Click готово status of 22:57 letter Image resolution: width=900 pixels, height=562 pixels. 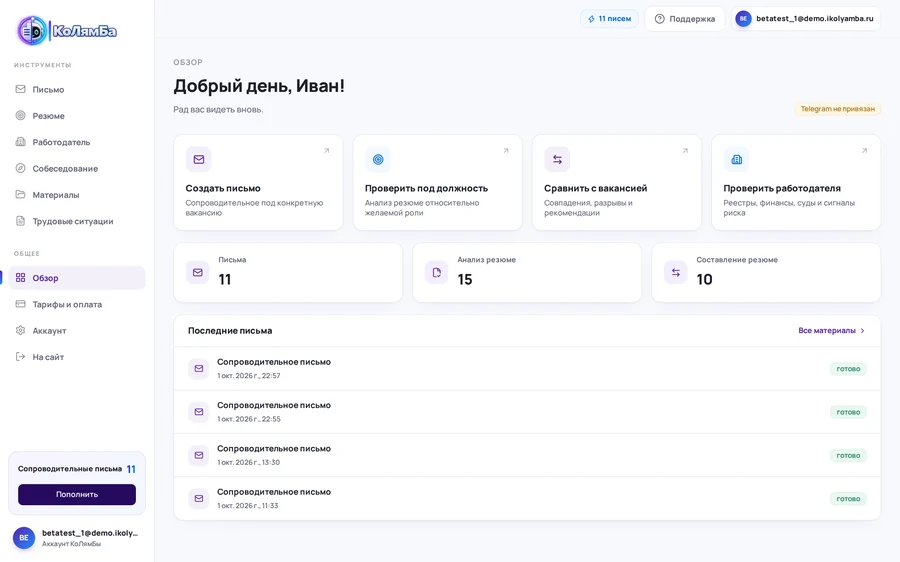[848, 369]
